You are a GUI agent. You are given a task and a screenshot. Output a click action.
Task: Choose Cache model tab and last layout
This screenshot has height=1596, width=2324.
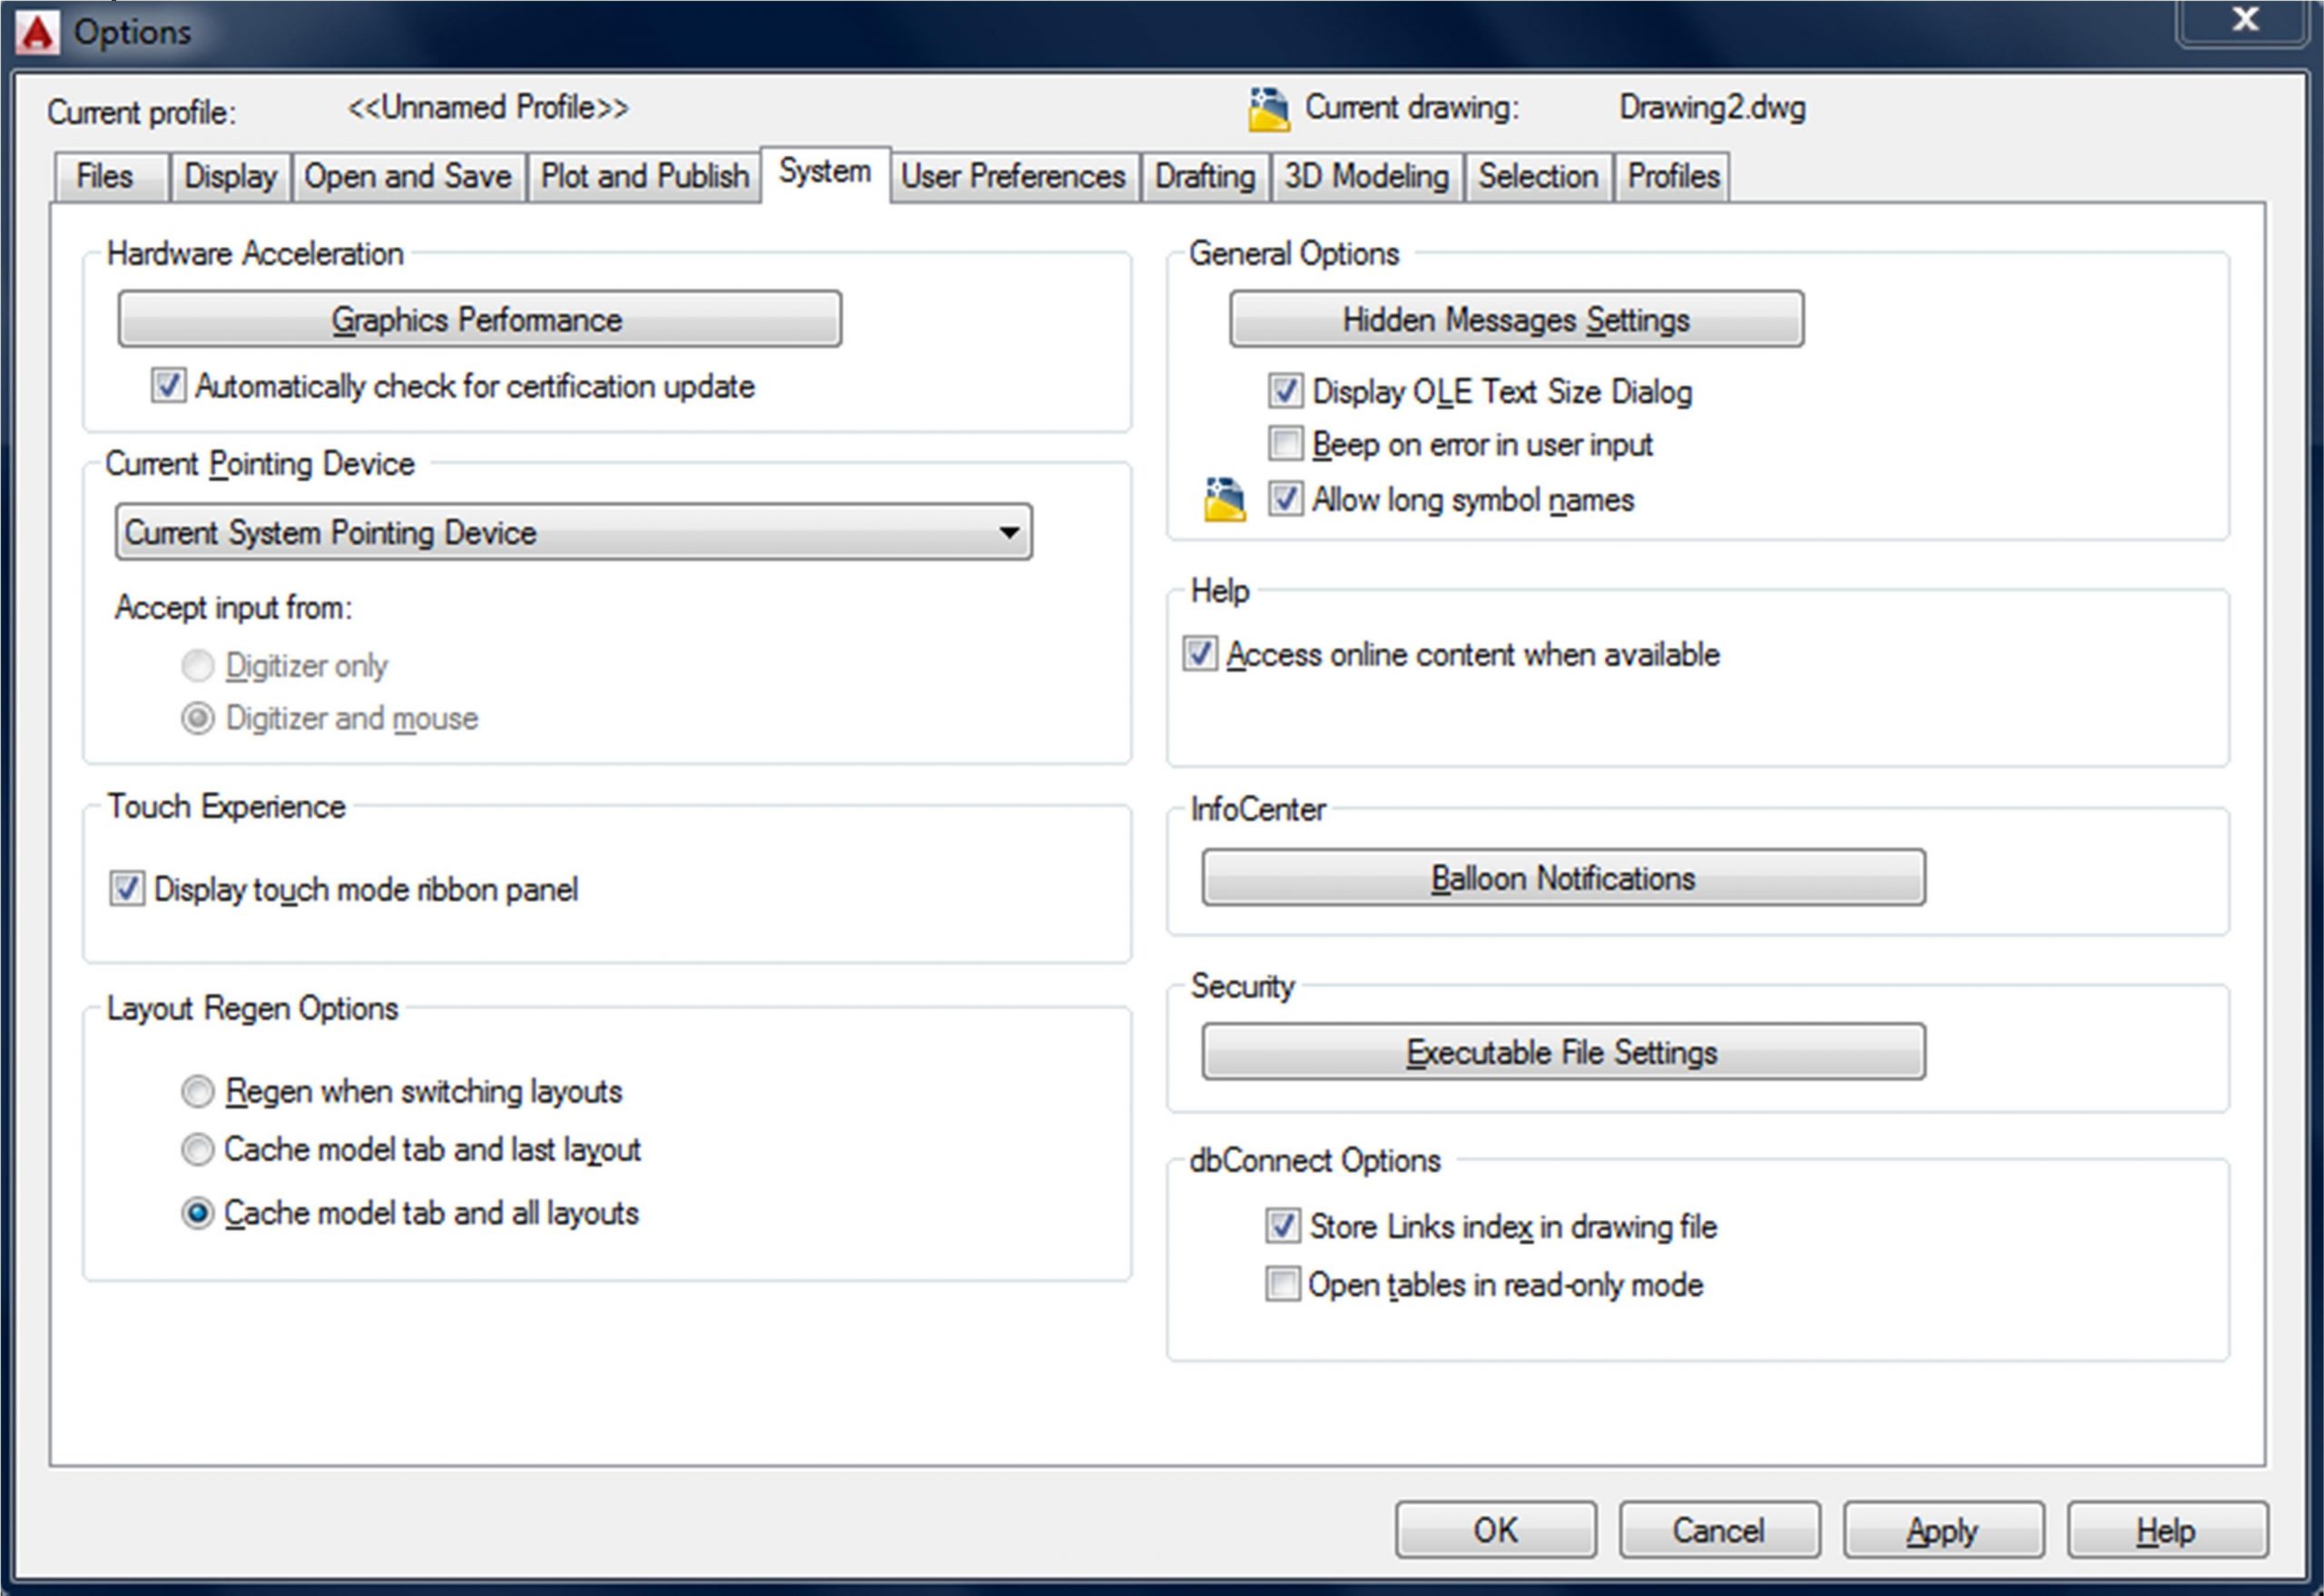pyautogui.click(x=198, y=1149)
